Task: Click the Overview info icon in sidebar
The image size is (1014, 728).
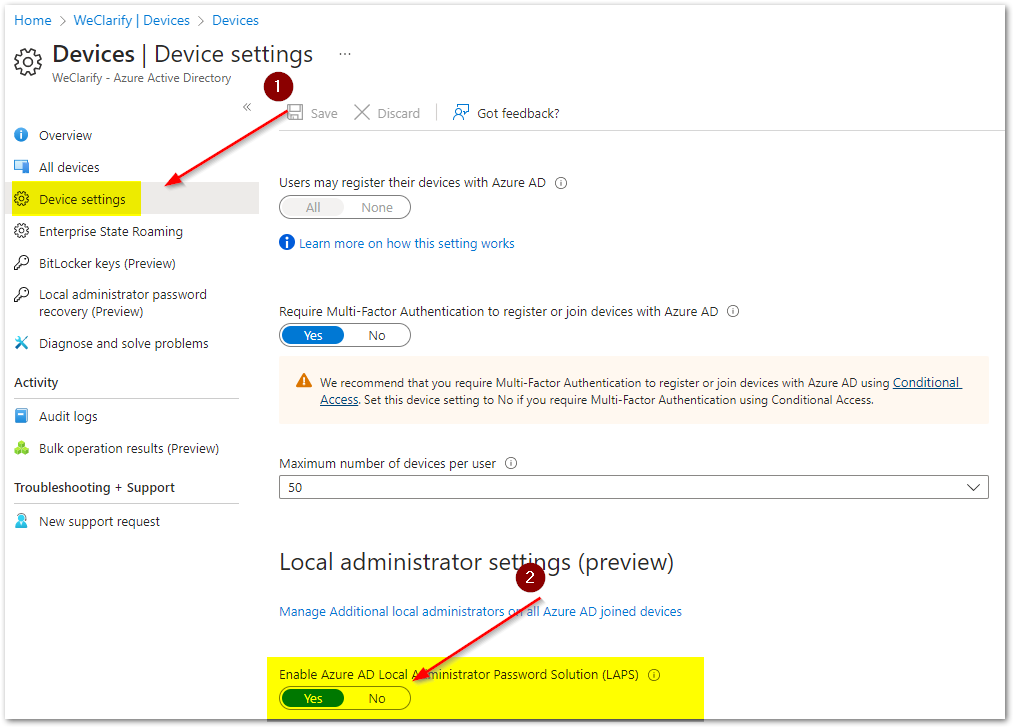Action: (x=21, y=134)
